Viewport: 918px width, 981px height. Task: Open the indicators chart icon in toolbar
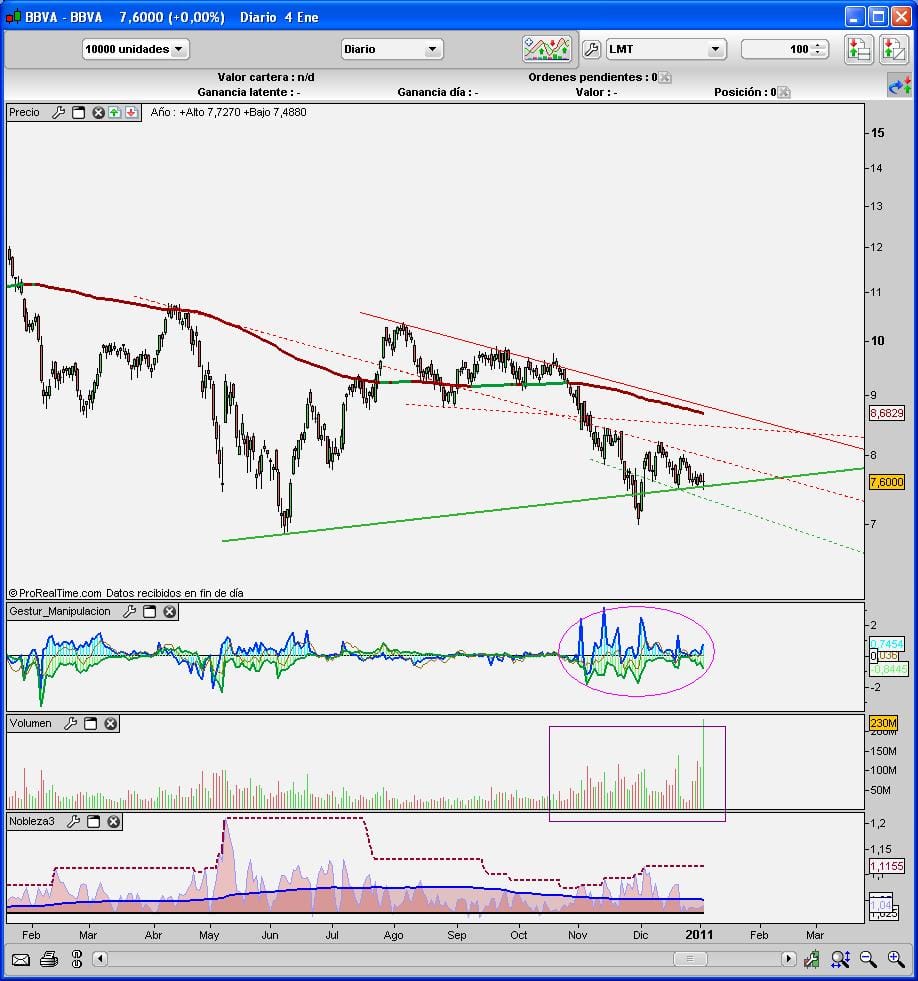(546, 49)
